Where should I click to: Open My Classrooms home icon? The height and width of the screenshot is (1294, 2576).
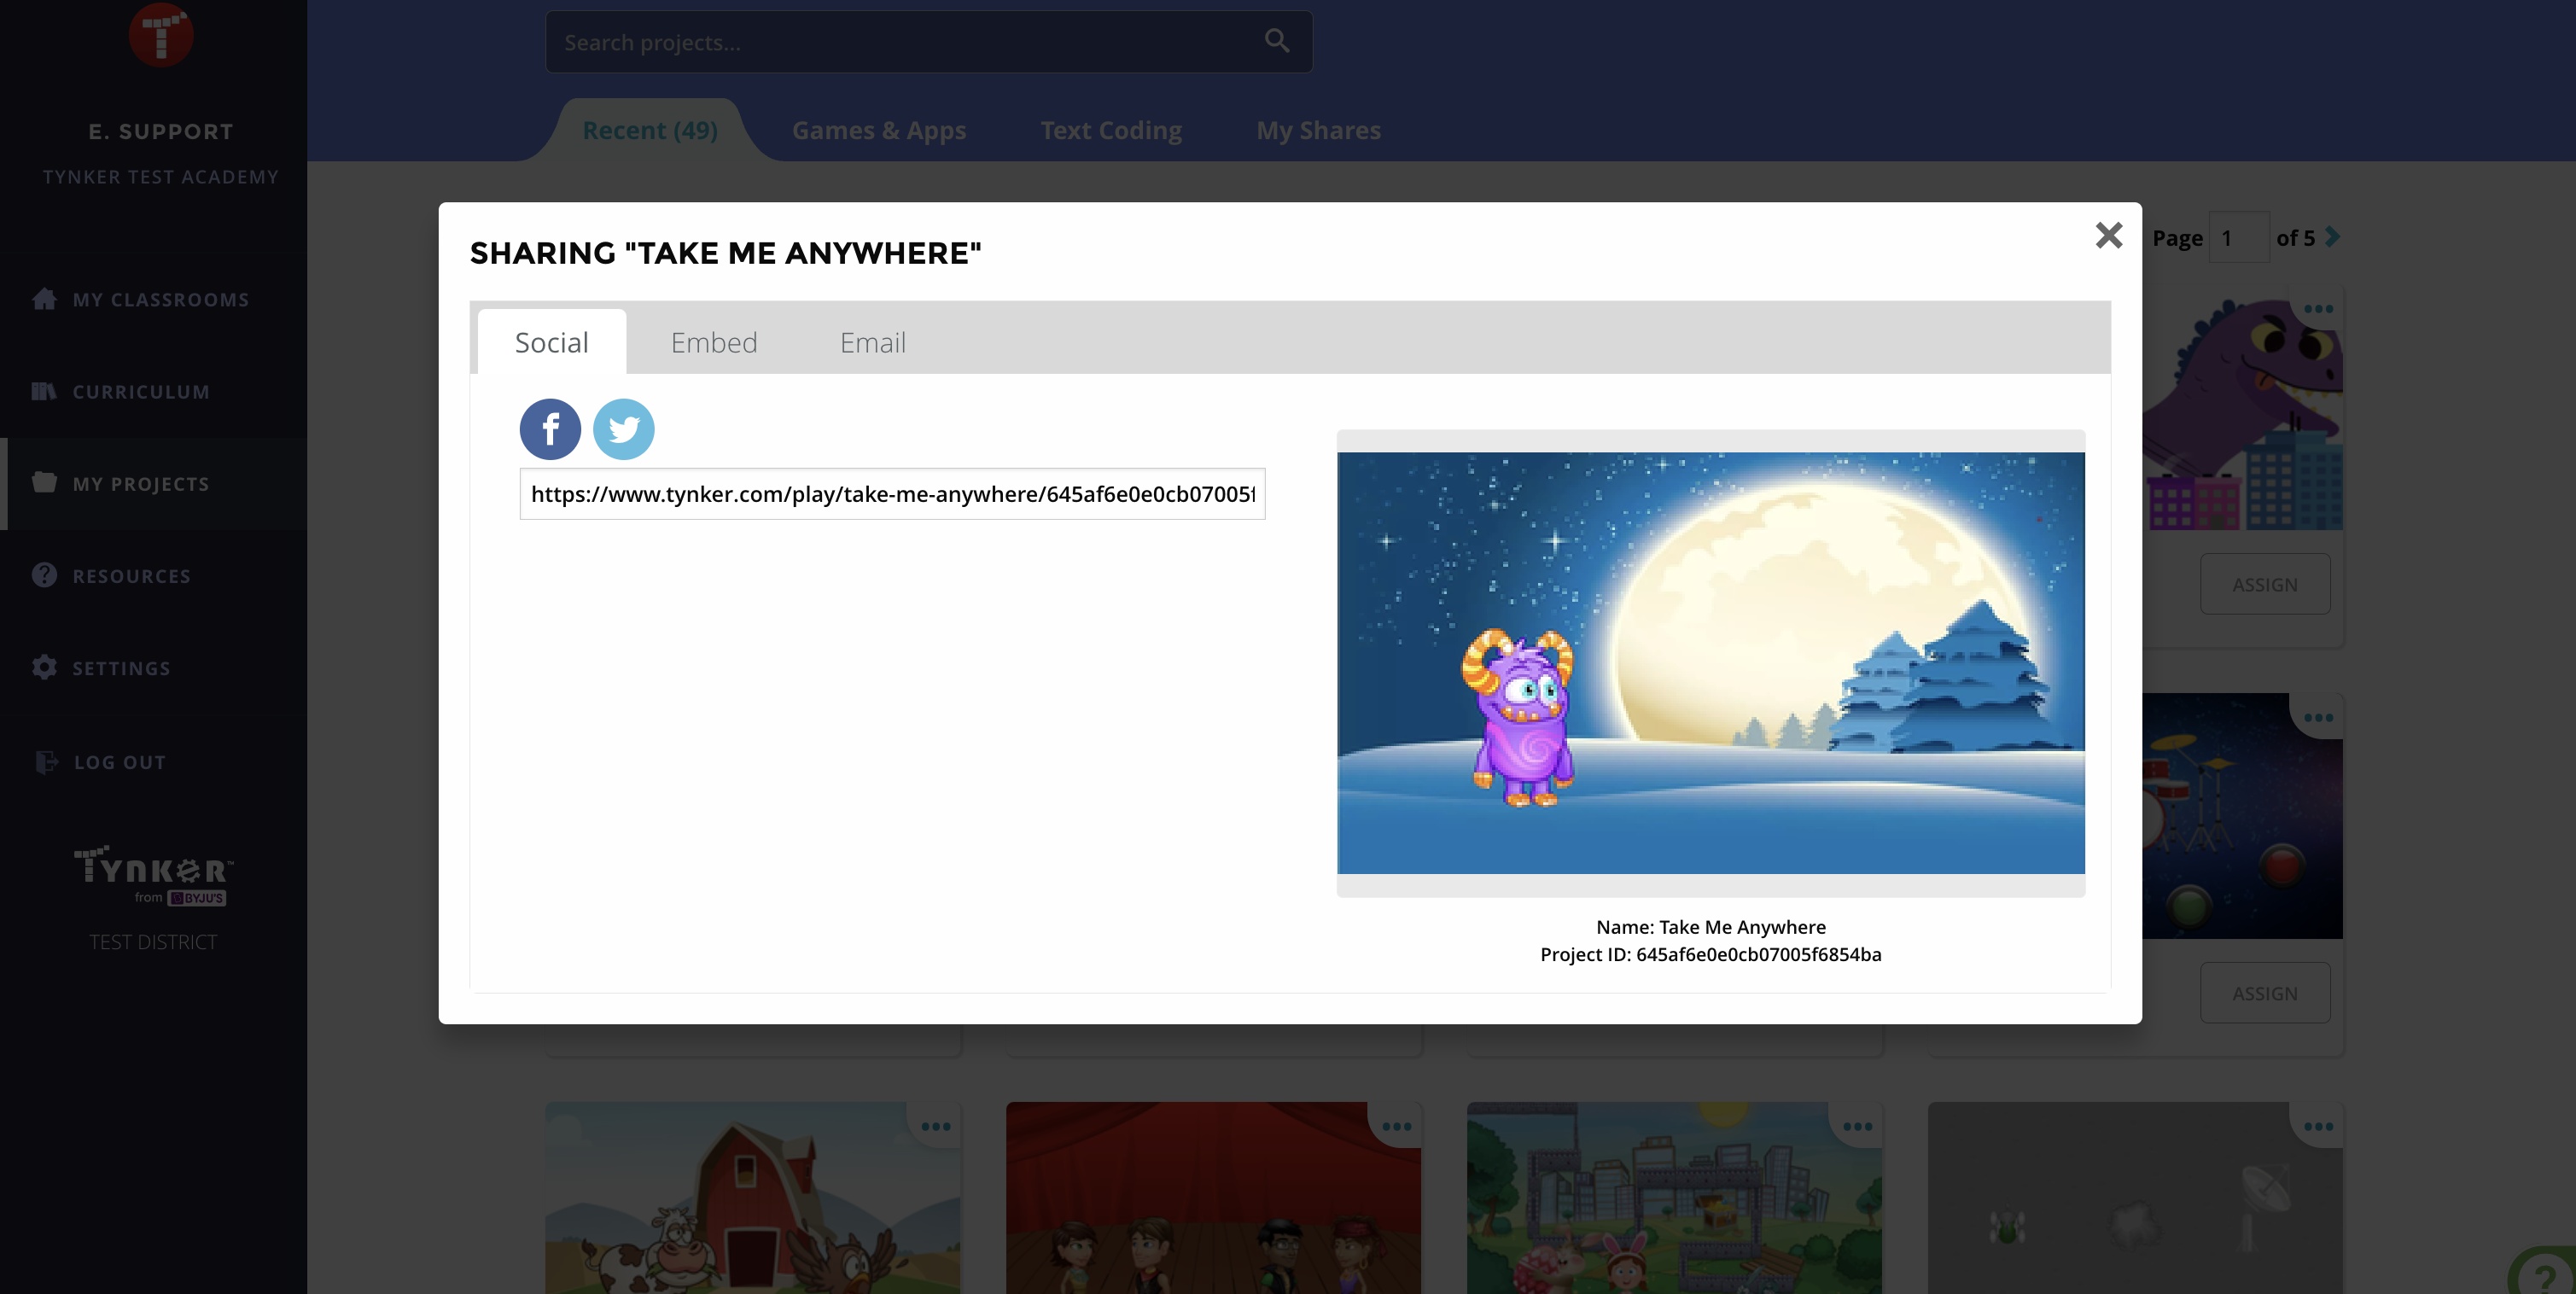pos(44,299)
